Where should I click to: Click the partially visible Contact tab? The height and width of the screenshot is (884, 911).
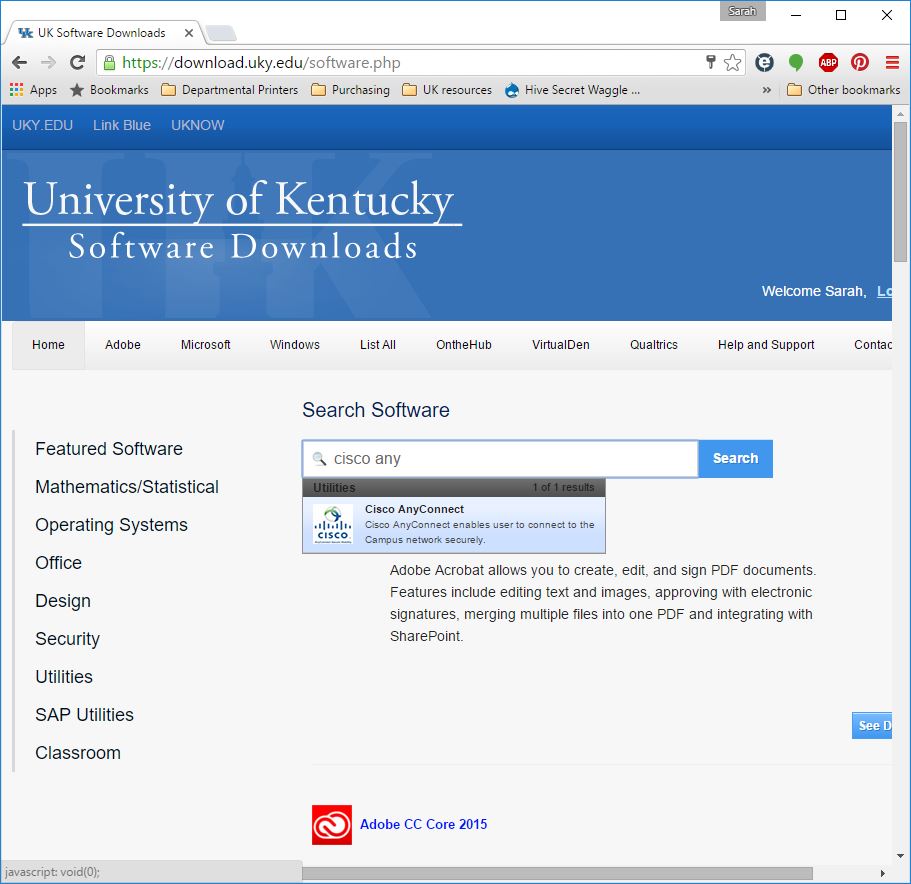873,345
